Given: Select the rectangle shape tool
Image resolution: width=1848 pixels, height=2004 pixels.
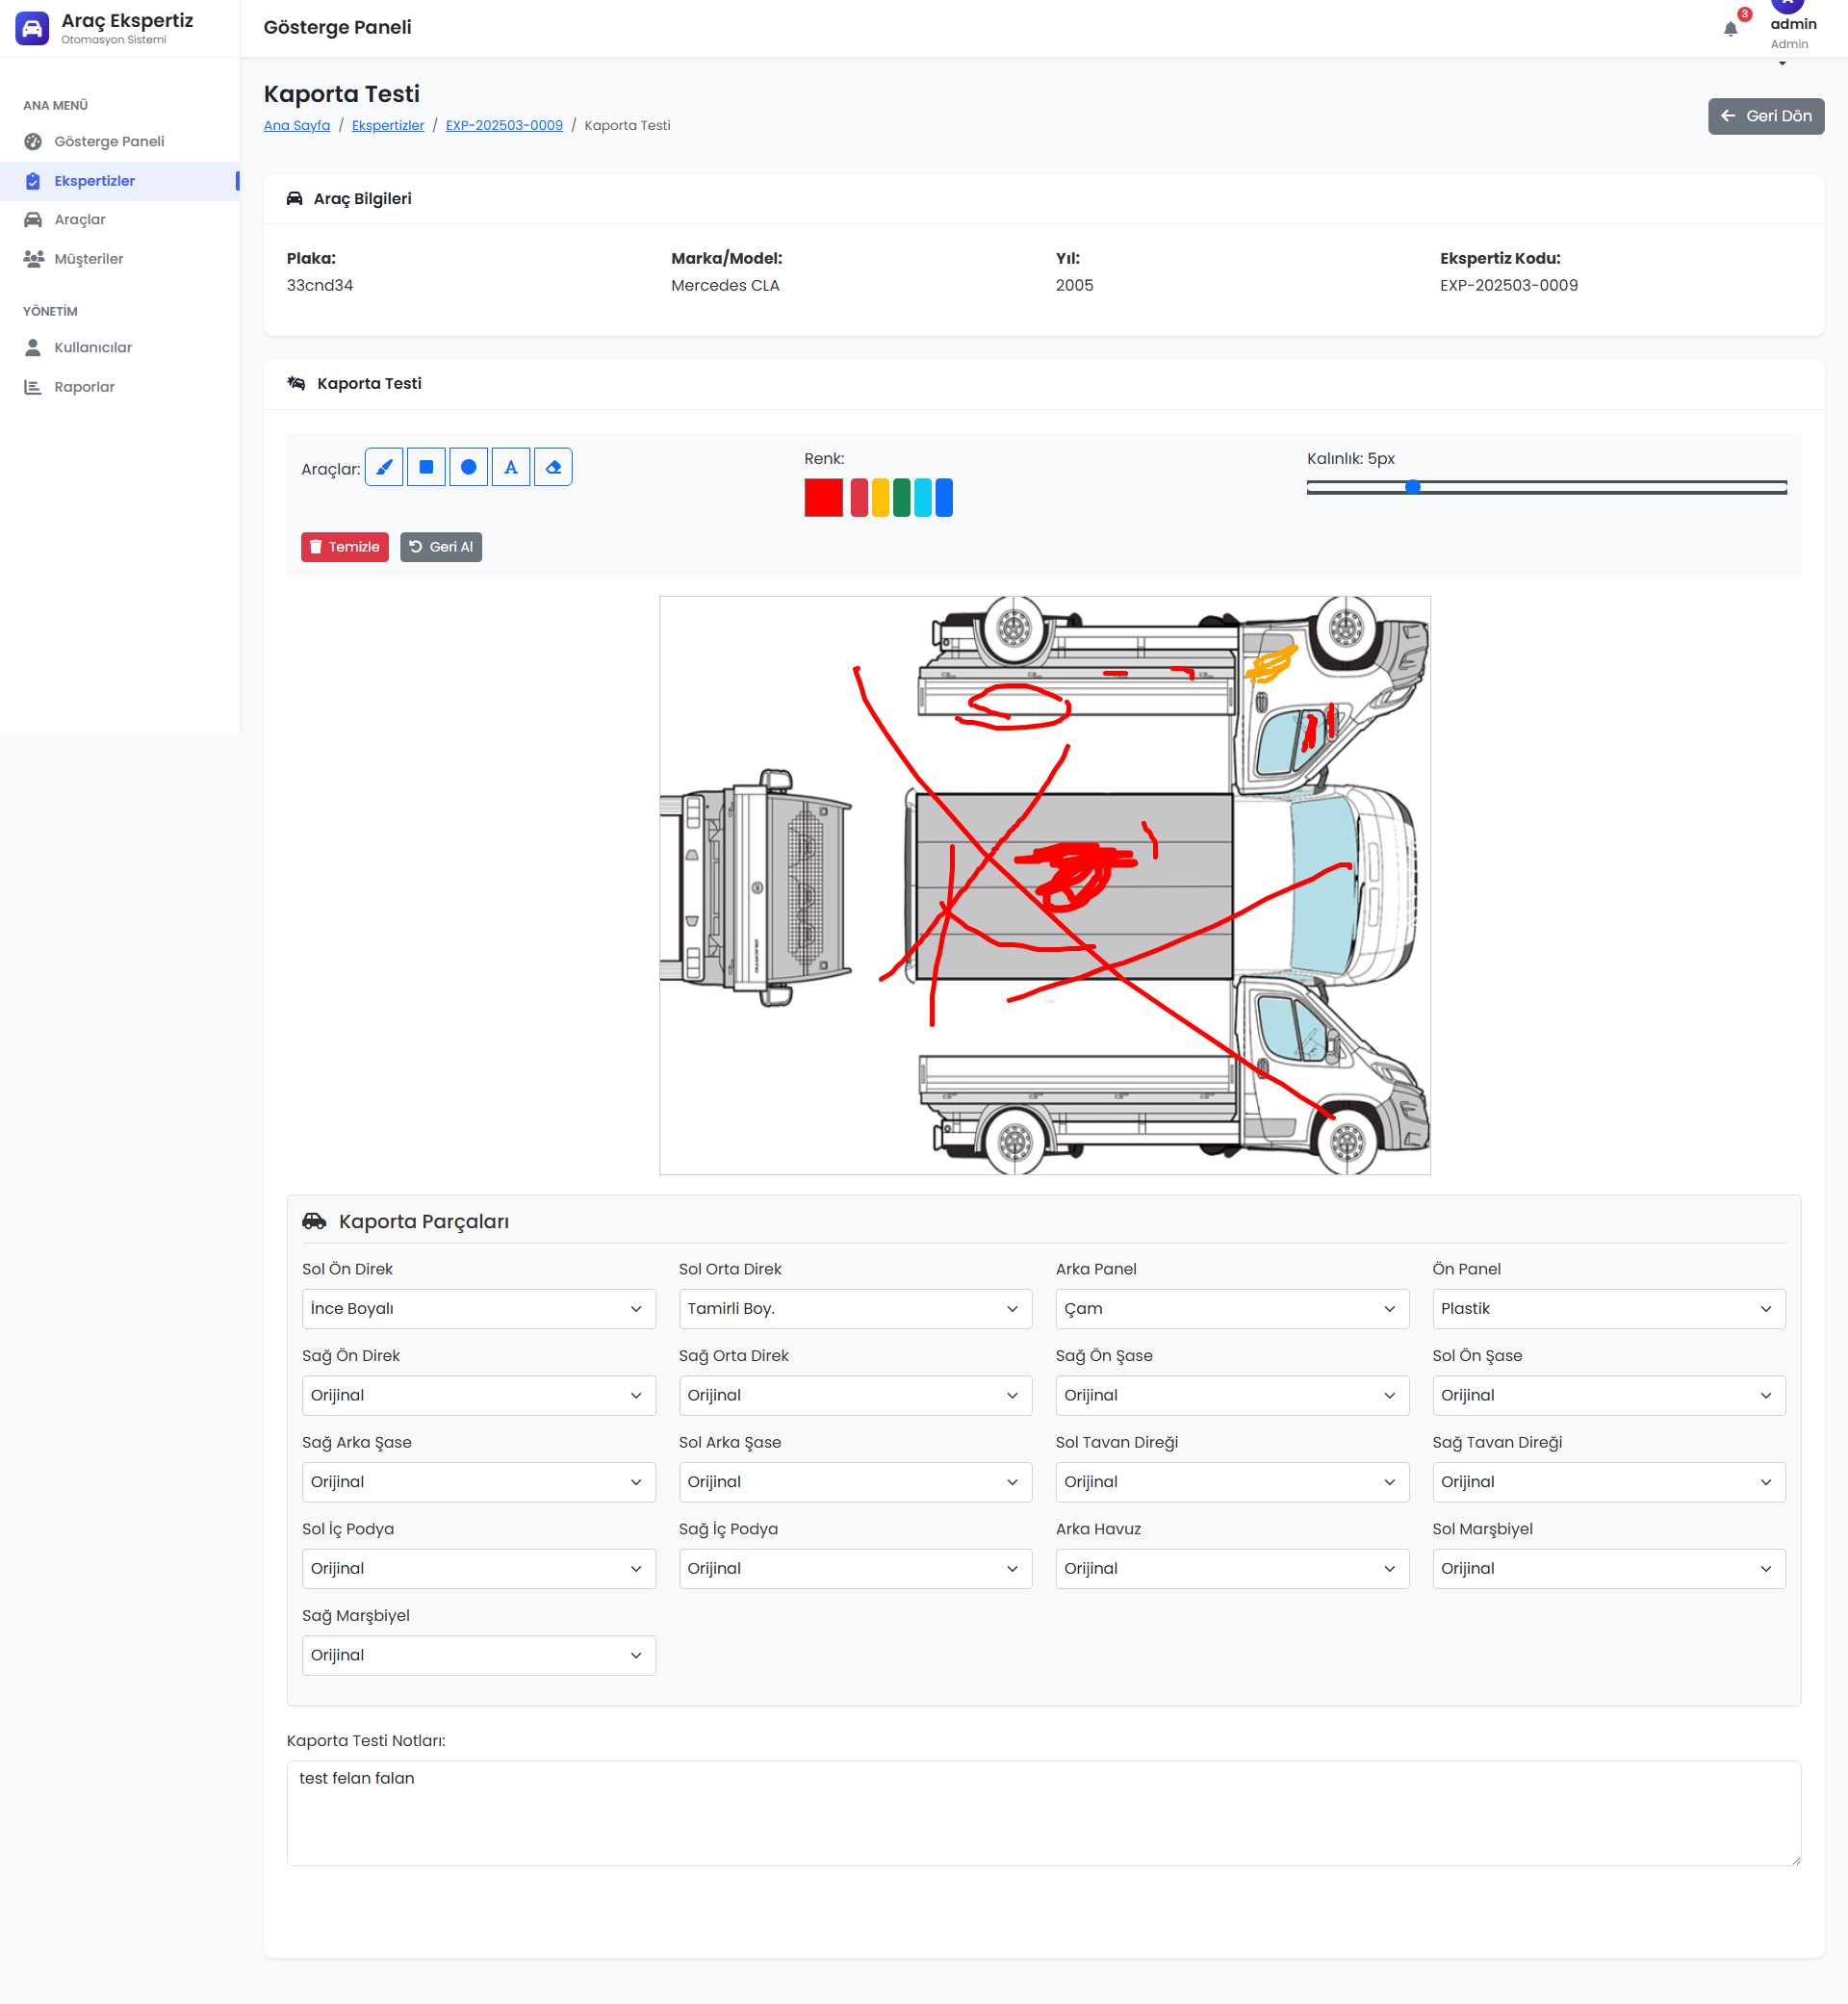Looking at the screenshot, I should [x=426, y=467].
